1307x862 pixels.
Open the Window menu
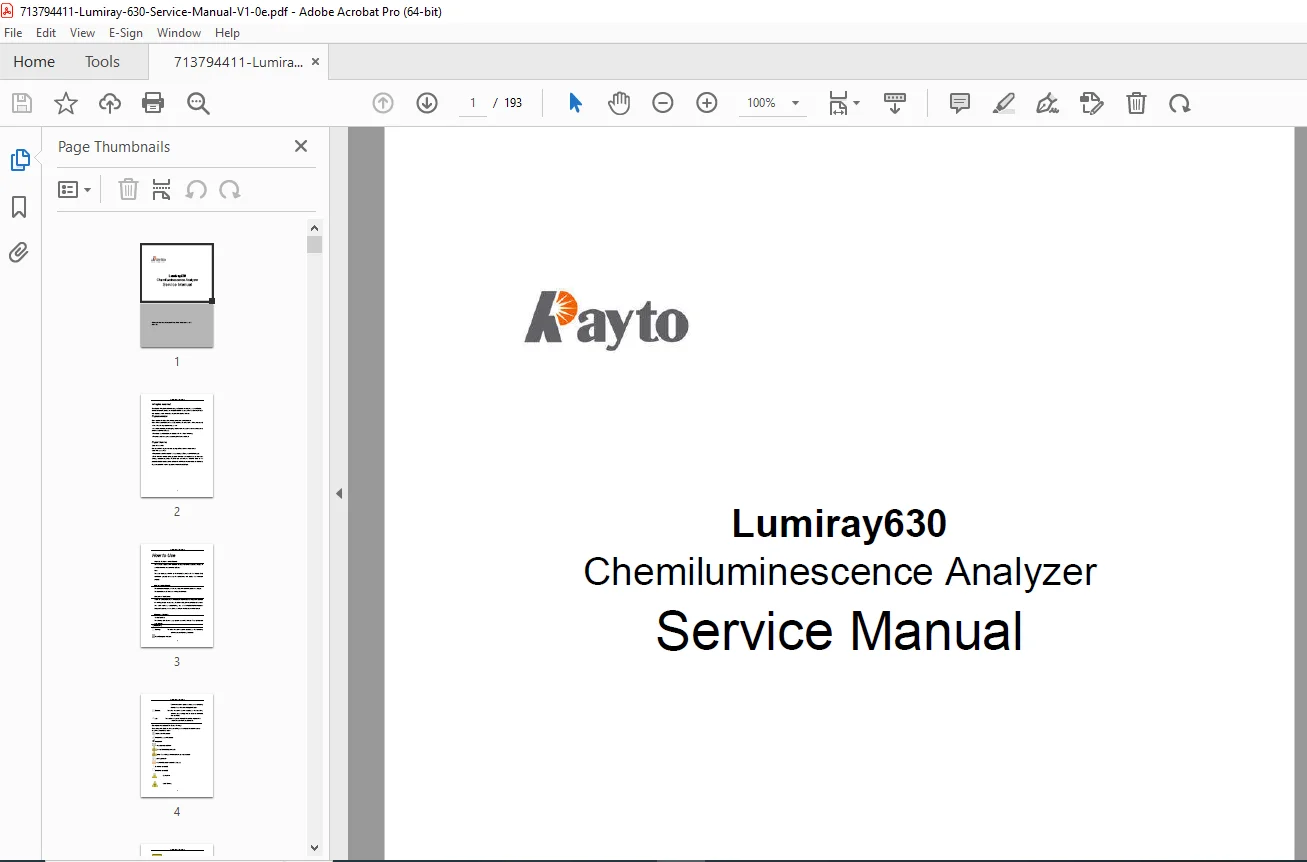[179, 33]
